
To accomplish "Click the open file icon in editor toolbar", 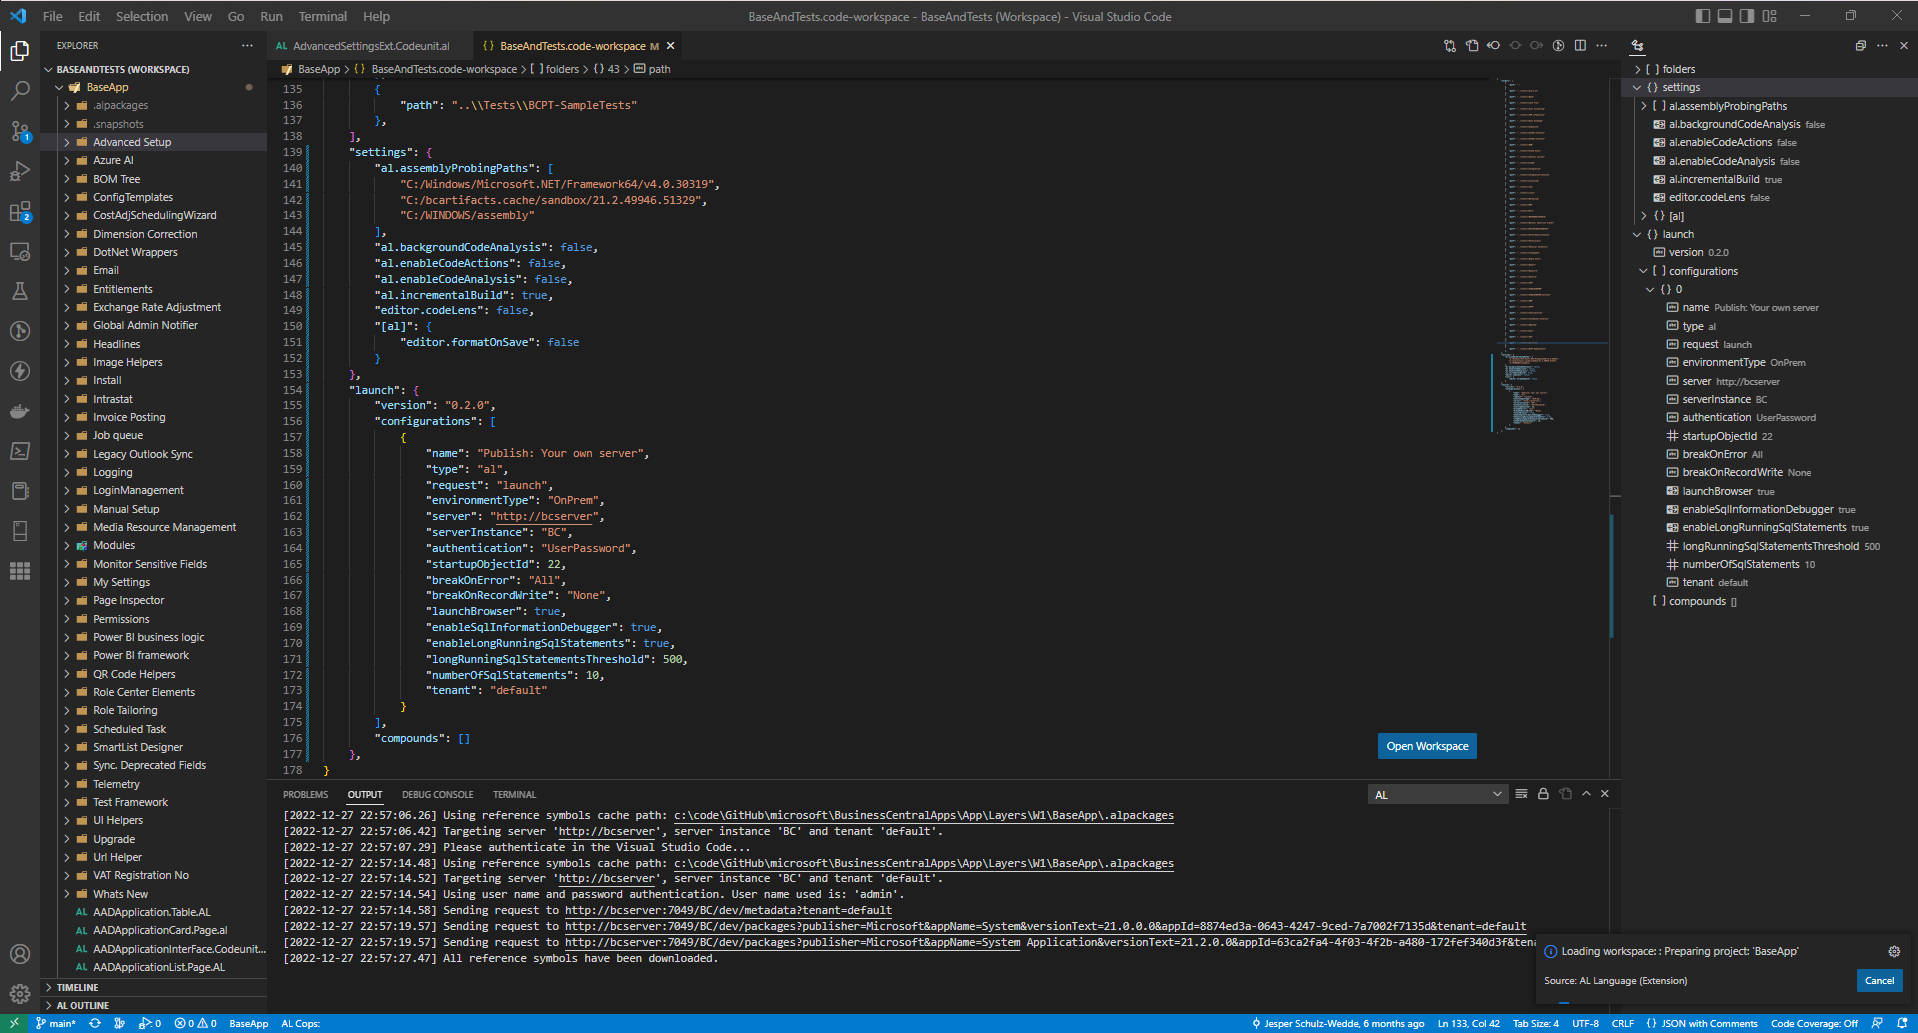I will pyautogui.click(x=1472, y=46).
